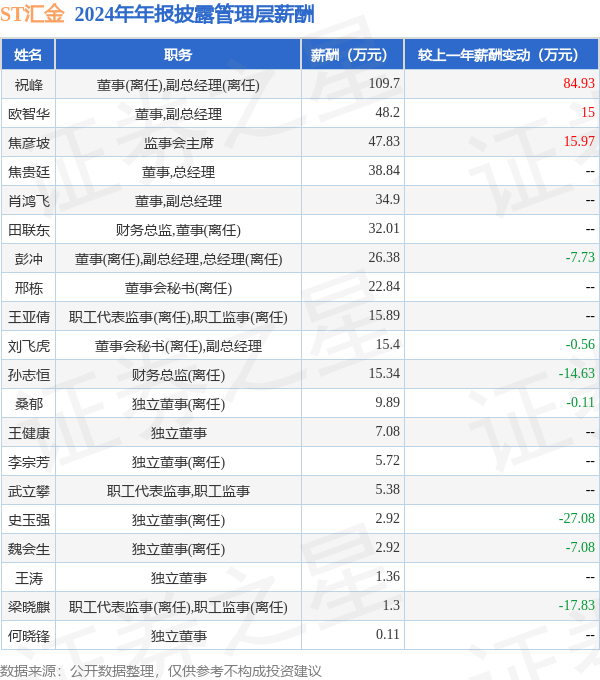
Task: Click the name cell 邢栋
Action: [x=29, y=288]
